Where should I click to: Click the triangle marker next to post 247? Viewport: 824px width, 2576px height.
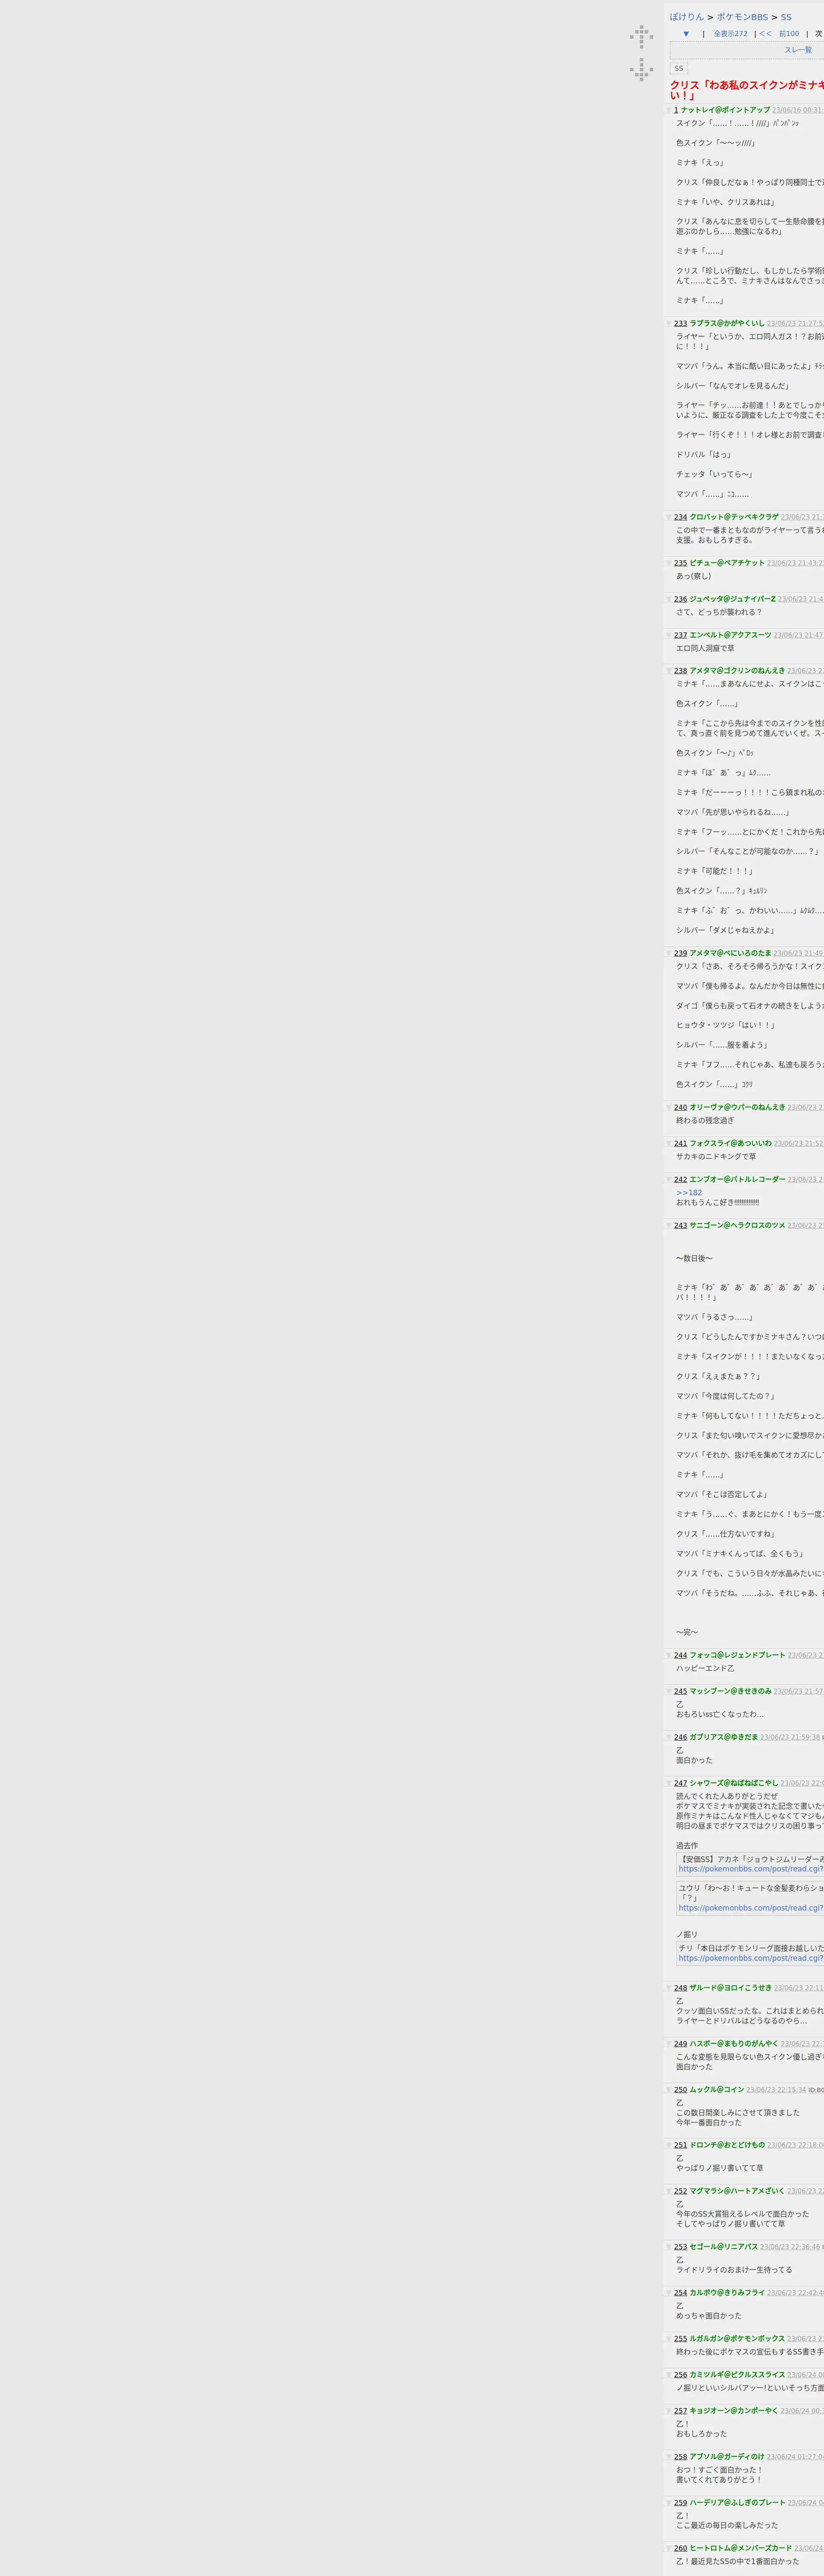(x=669, y=1784)
